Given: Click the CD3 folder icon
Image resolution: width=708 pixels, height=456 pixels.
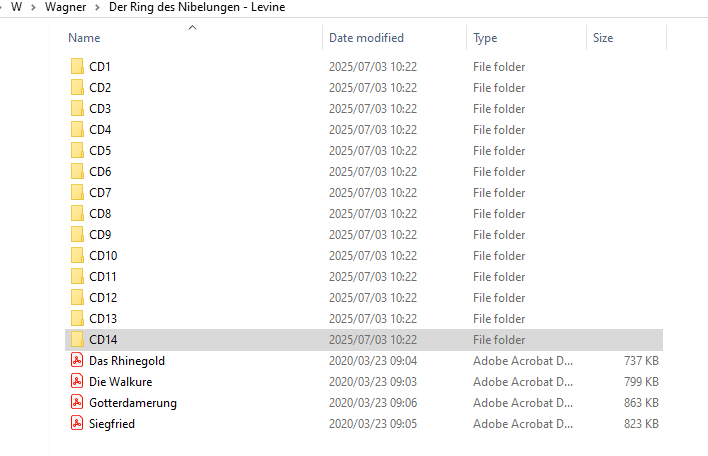Looking at the screenshot, I should (x=77, y=109).
